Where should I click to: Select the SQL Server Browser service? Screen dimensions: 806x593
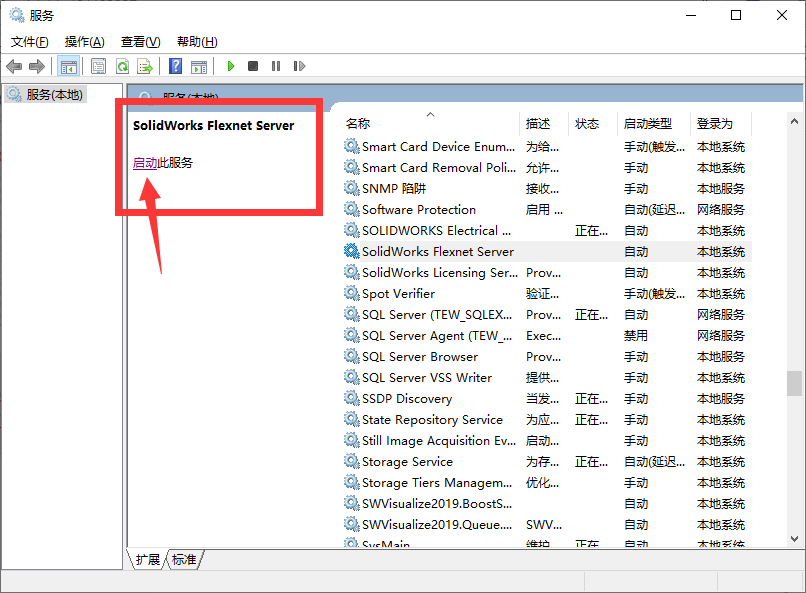coord(547,357)
